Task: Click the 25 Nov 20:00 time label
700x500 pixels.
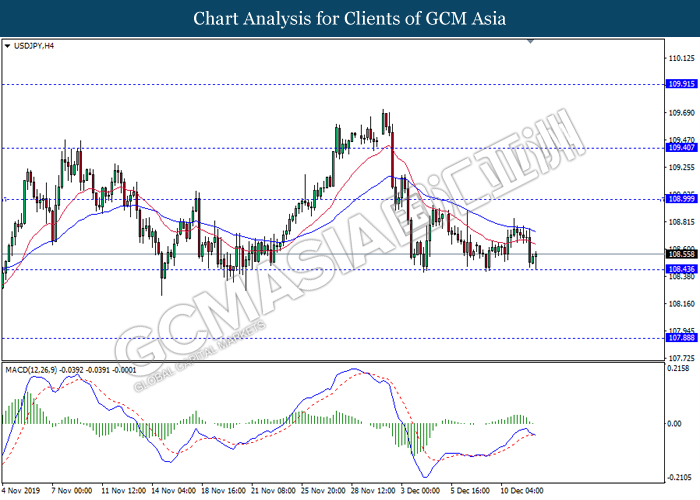Action: 323,491
